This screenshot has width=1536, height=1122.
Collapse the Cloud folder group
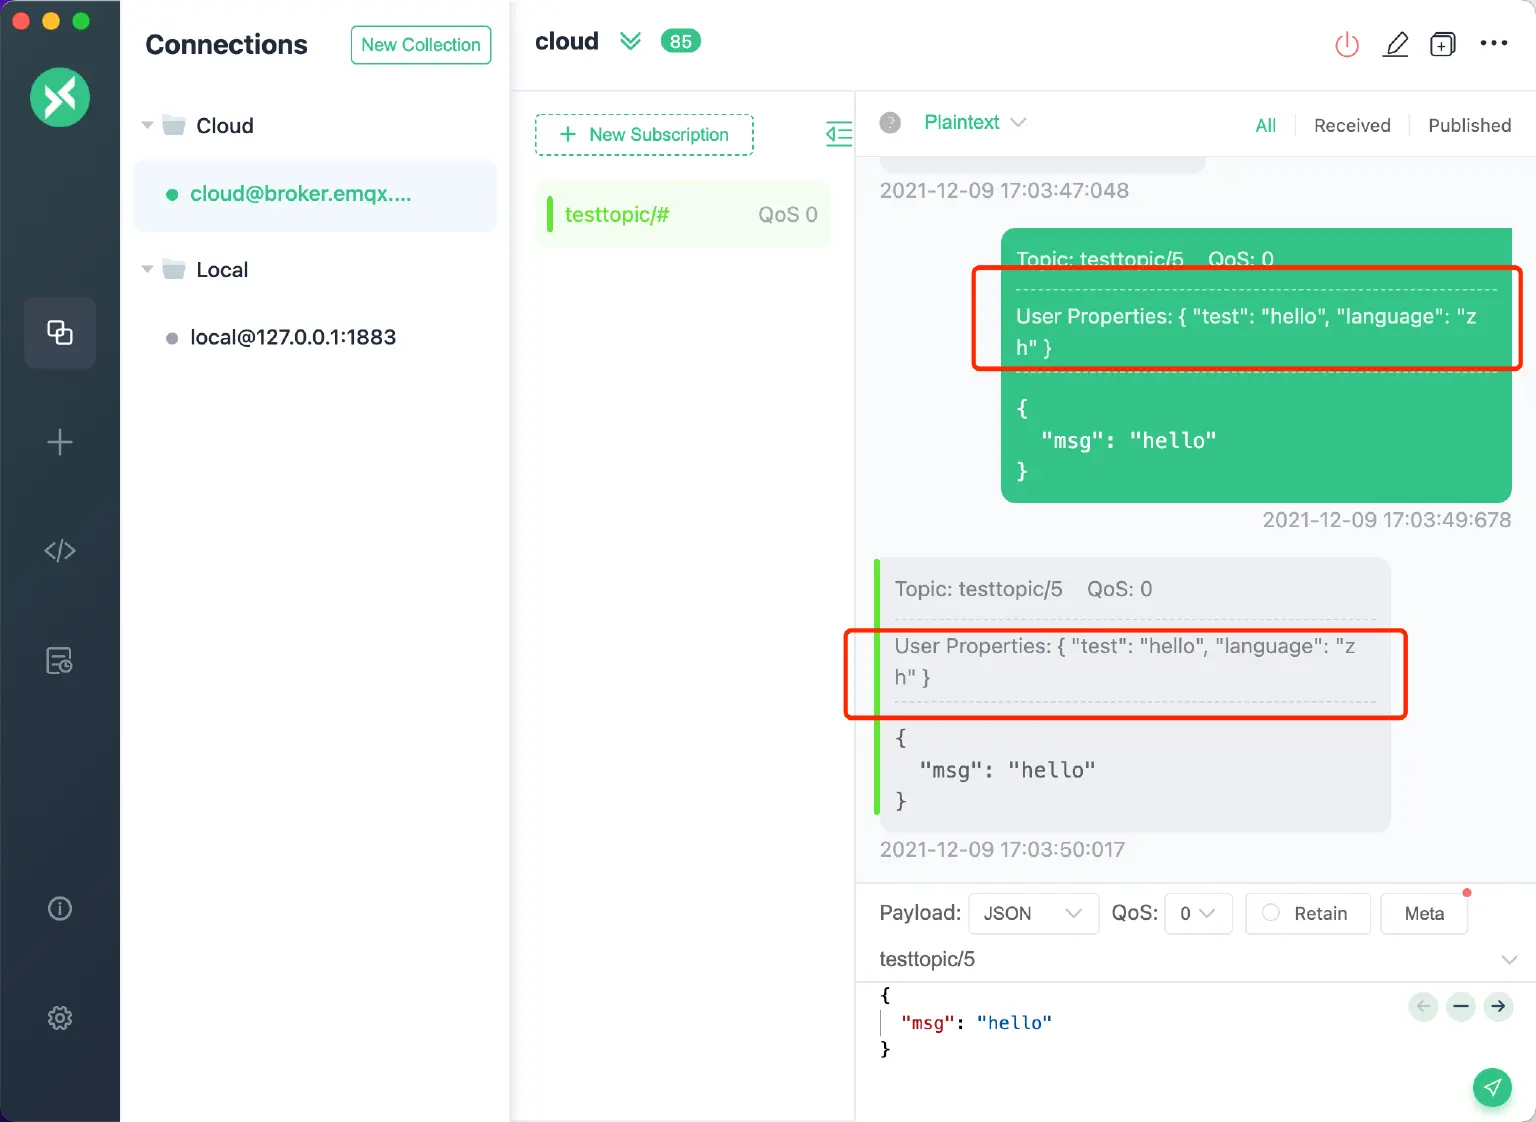click(148, 126)
